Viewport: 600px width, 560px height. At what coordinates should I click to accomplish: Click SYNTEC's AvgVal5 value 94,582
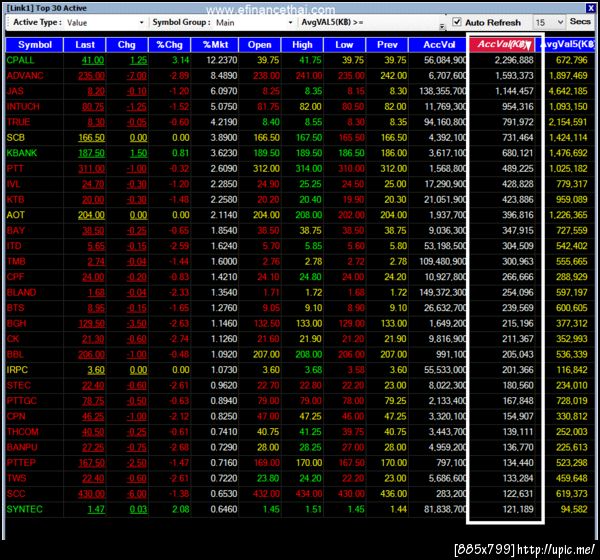(x=574, y=510)
